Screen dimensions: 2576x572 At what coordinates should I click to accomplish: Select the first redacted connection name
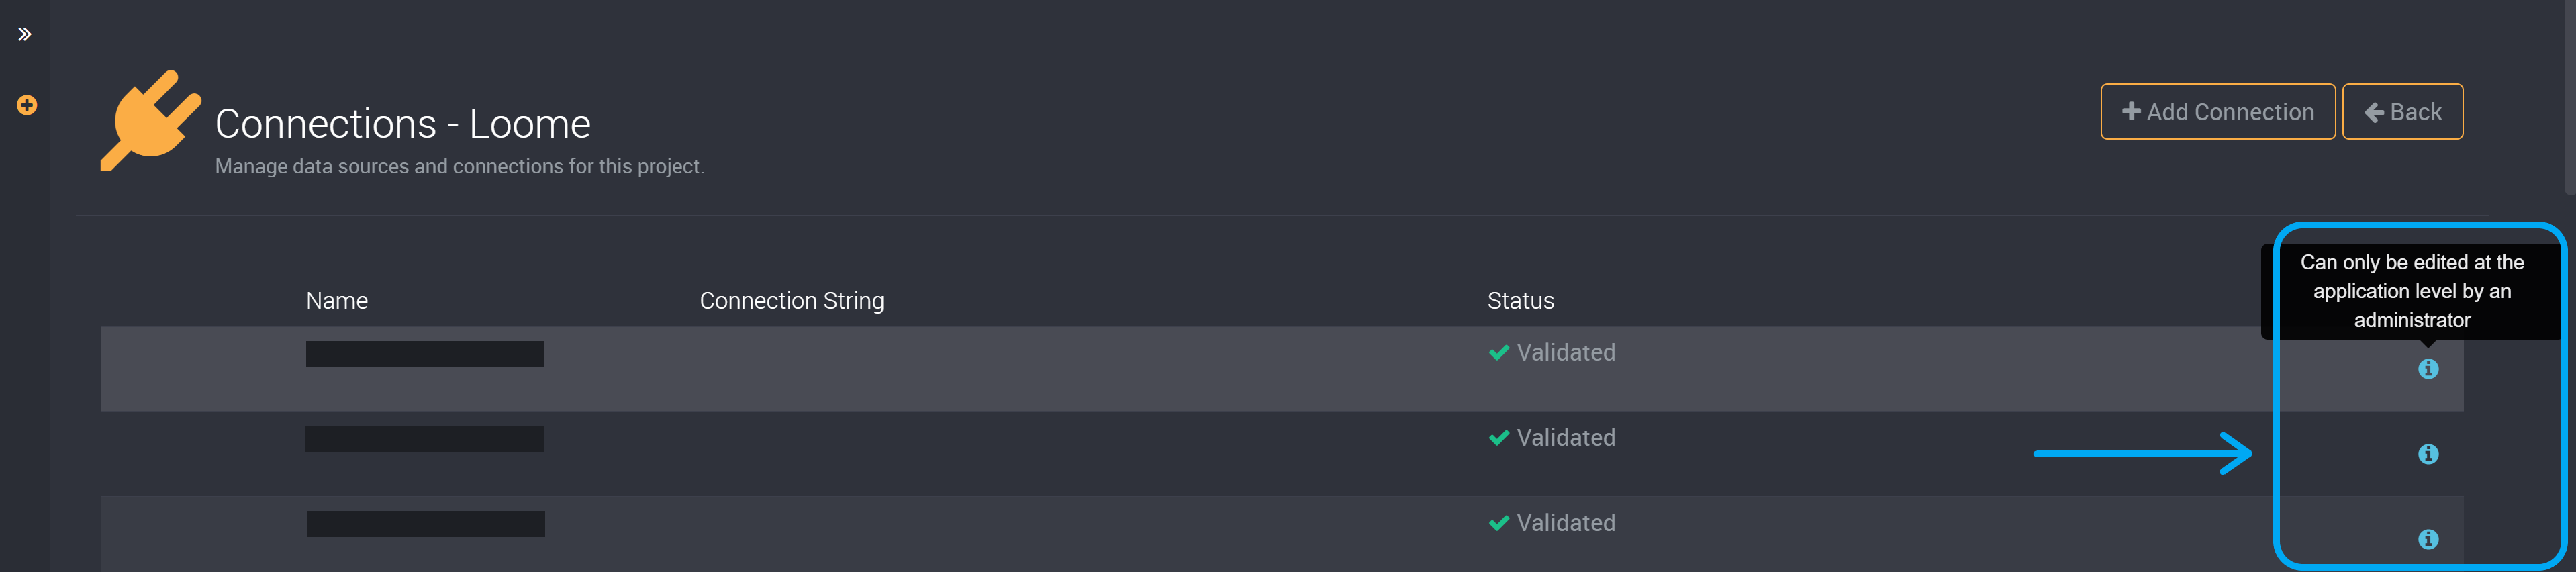(425, 354)
